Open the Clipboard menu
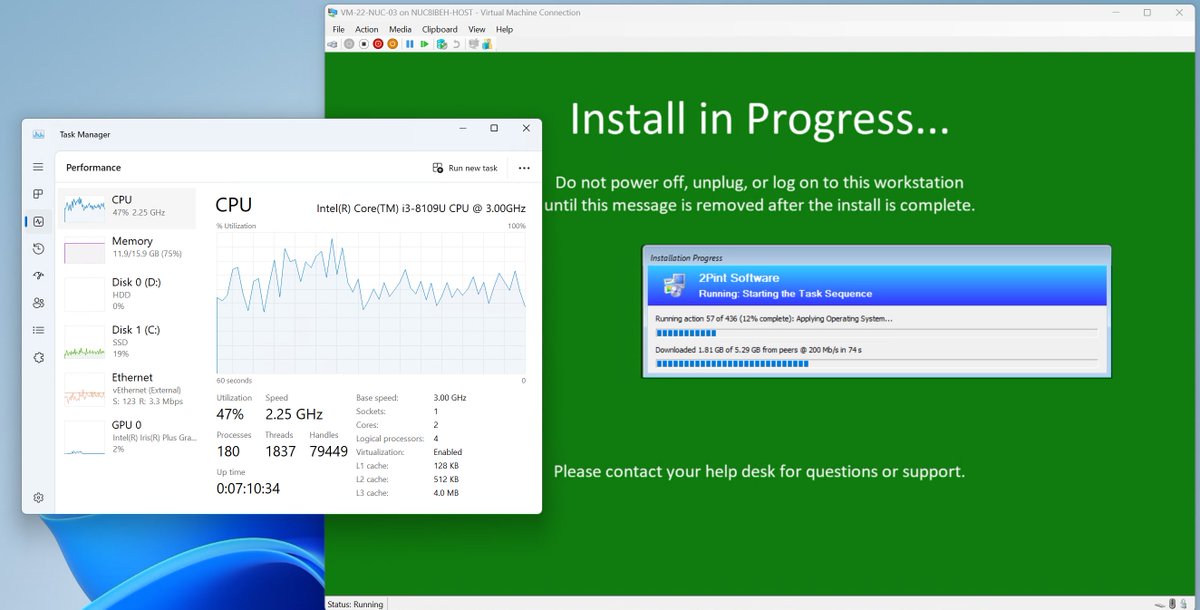Screen dimensions: 1200x610 click(x=439, y=29)
